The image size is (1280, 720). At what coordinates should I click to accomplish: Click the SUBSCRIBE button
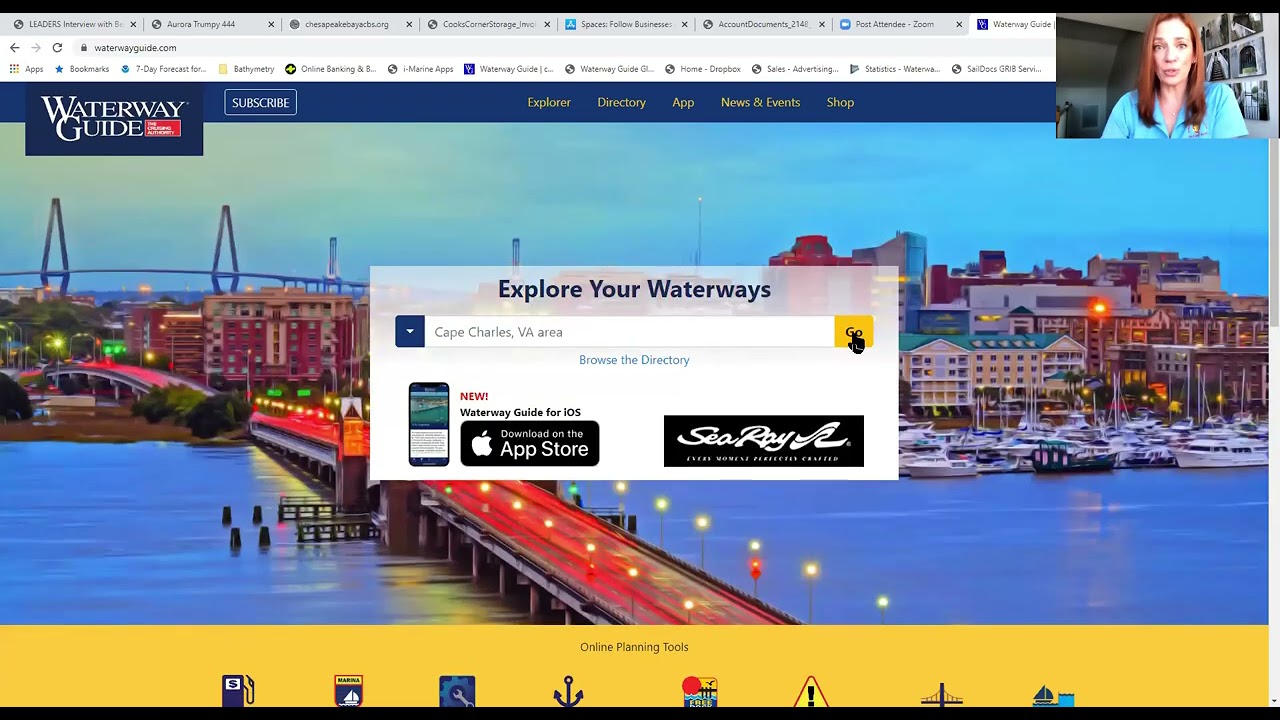pos(261,102)
